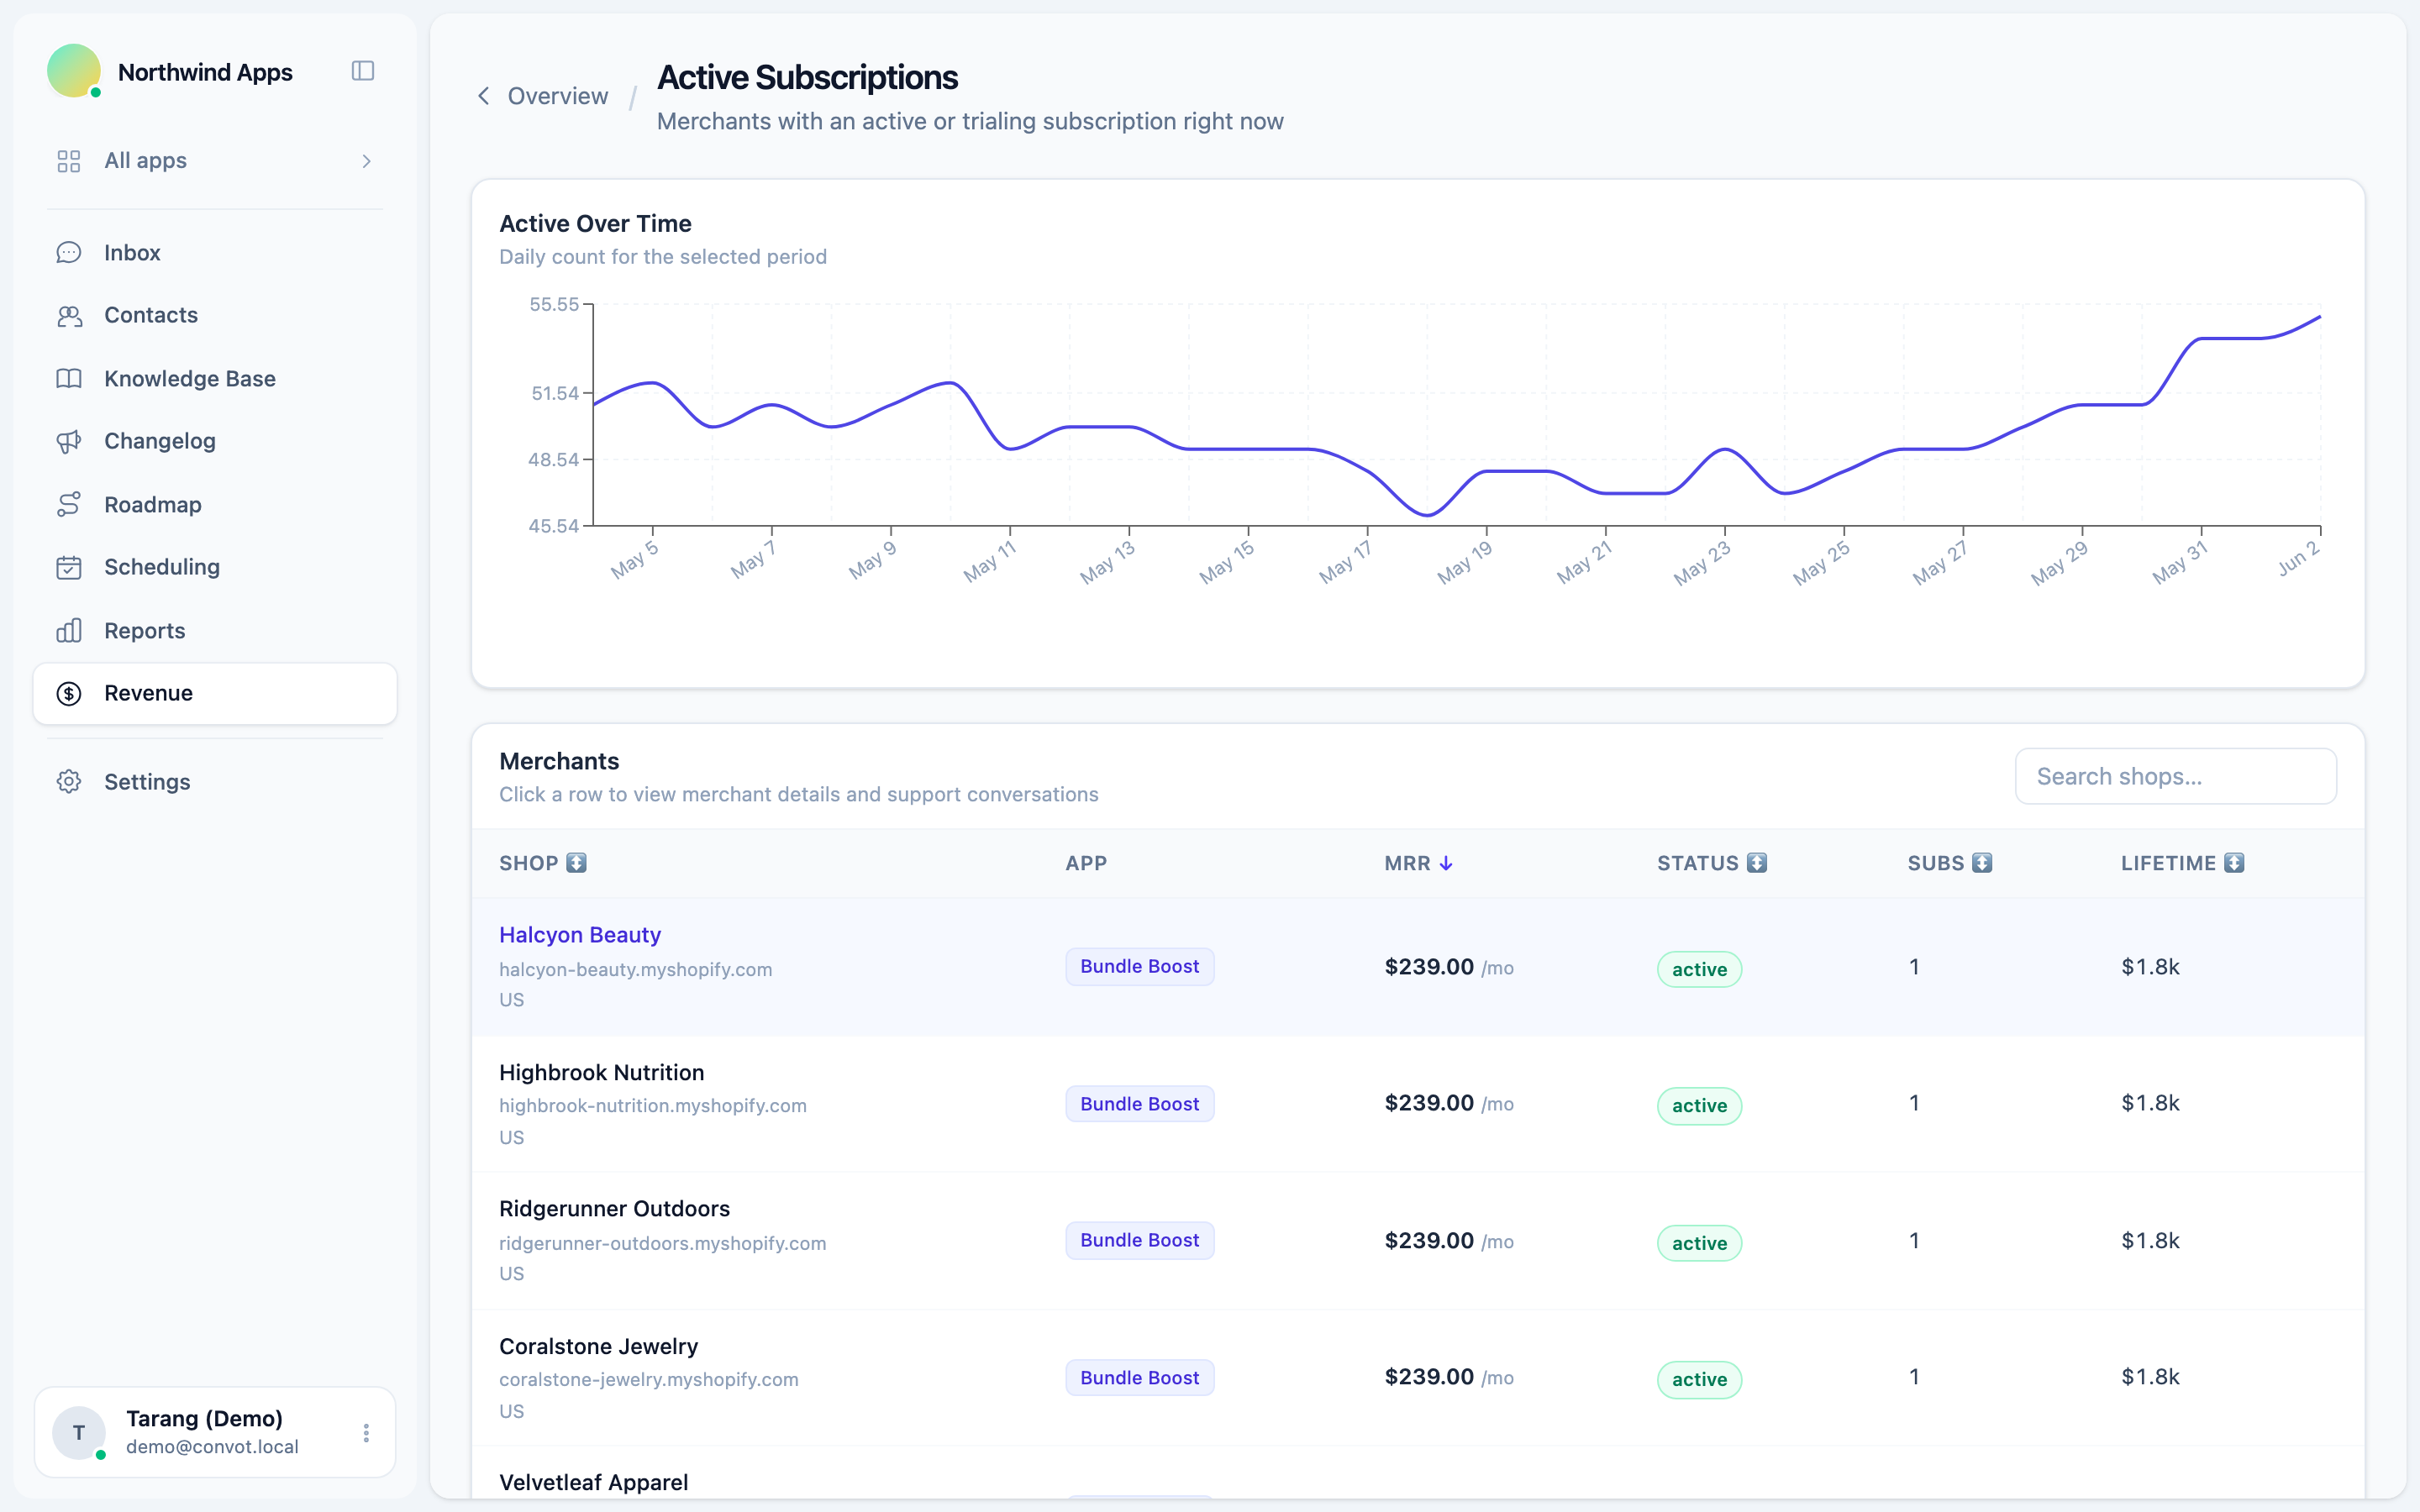
Task: Click active status of Halcyon Beauty
Action: (x=1699, y=970)
